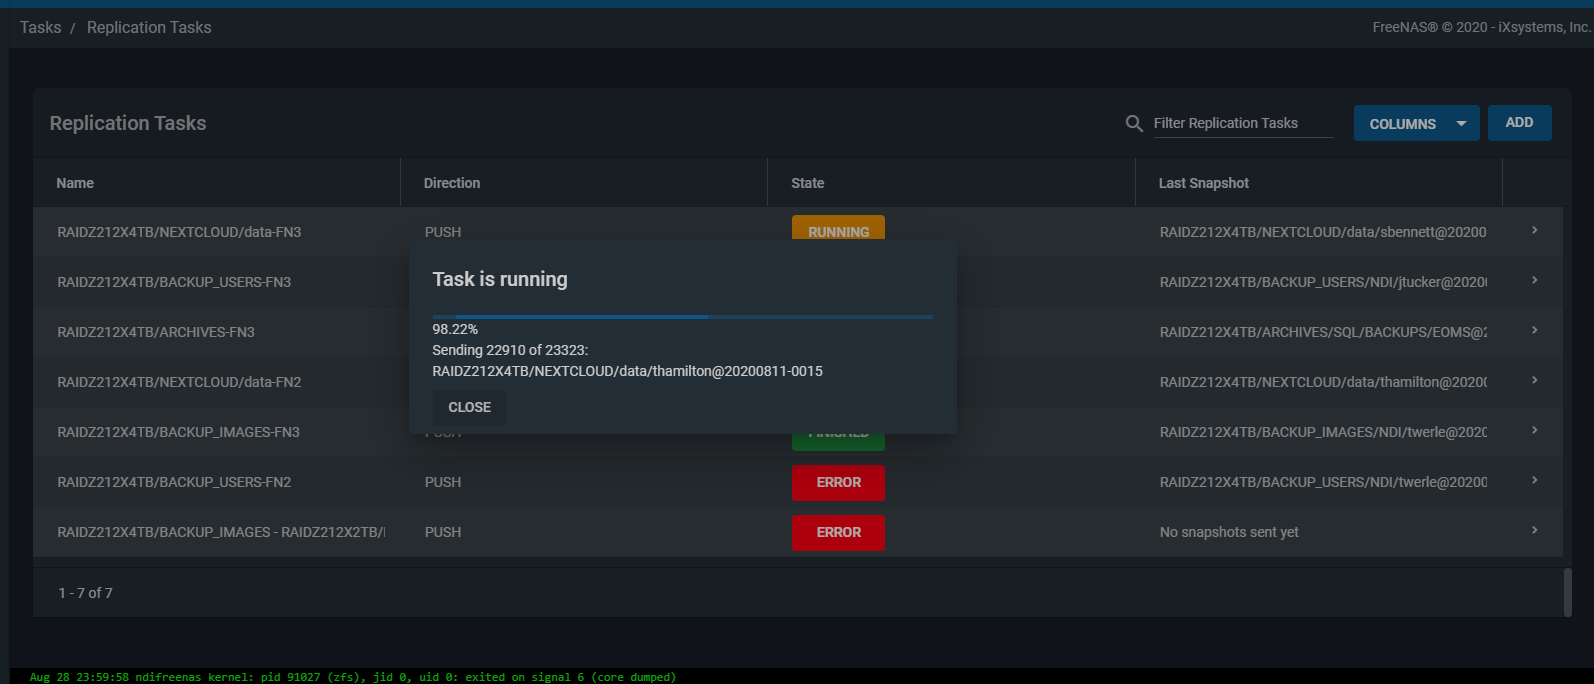Viewport: 1594px width, 684px height.
Task: Click the Tasks breadcrumb link
Action: (40, 27)
